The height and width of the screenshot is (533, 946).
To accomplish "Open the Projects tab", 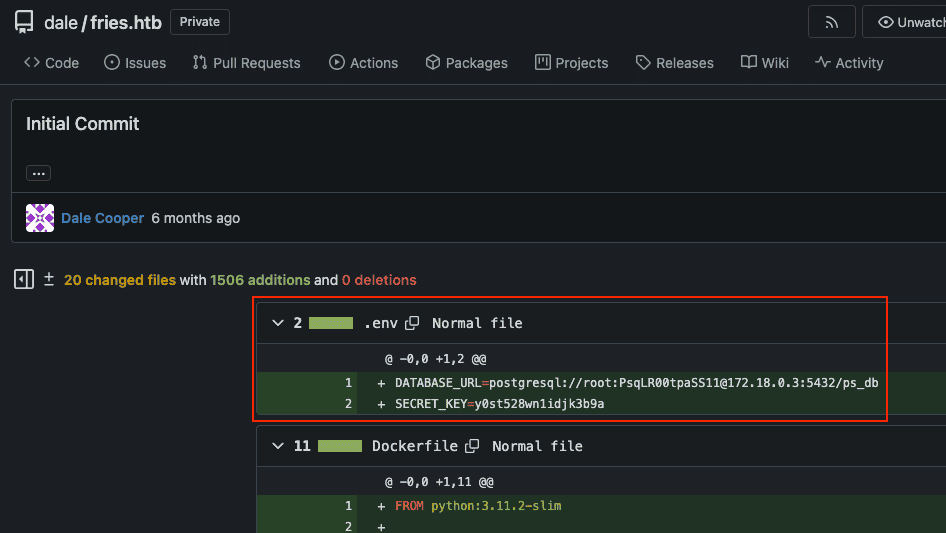I will (571, 63).
